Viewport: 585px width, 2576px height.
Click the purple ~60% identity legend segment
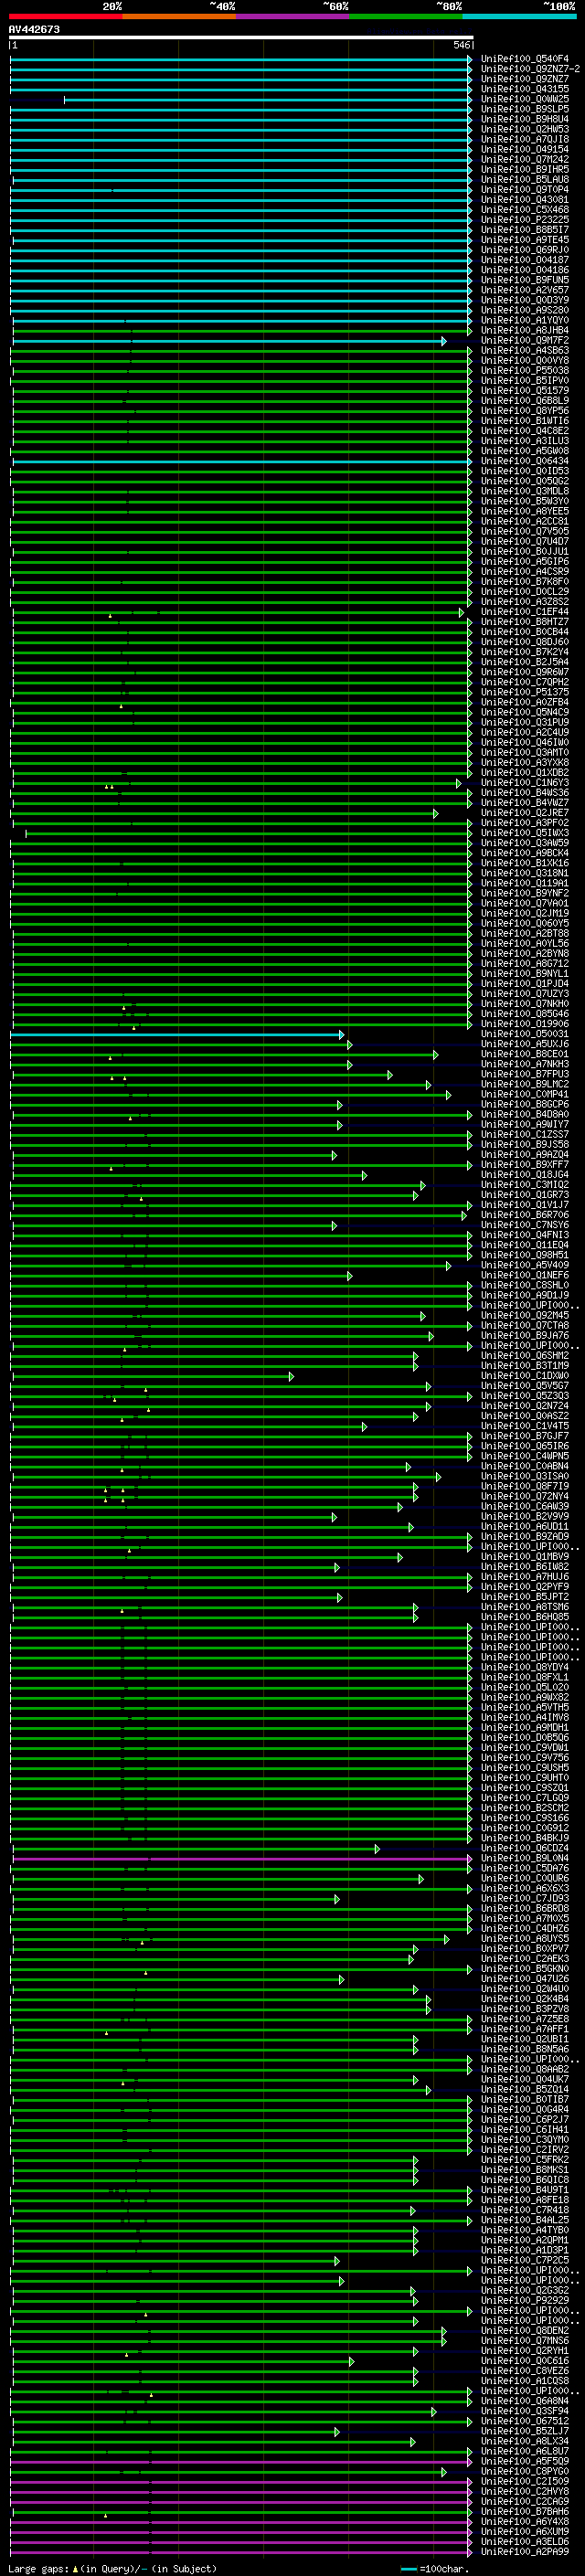(293, 16)
